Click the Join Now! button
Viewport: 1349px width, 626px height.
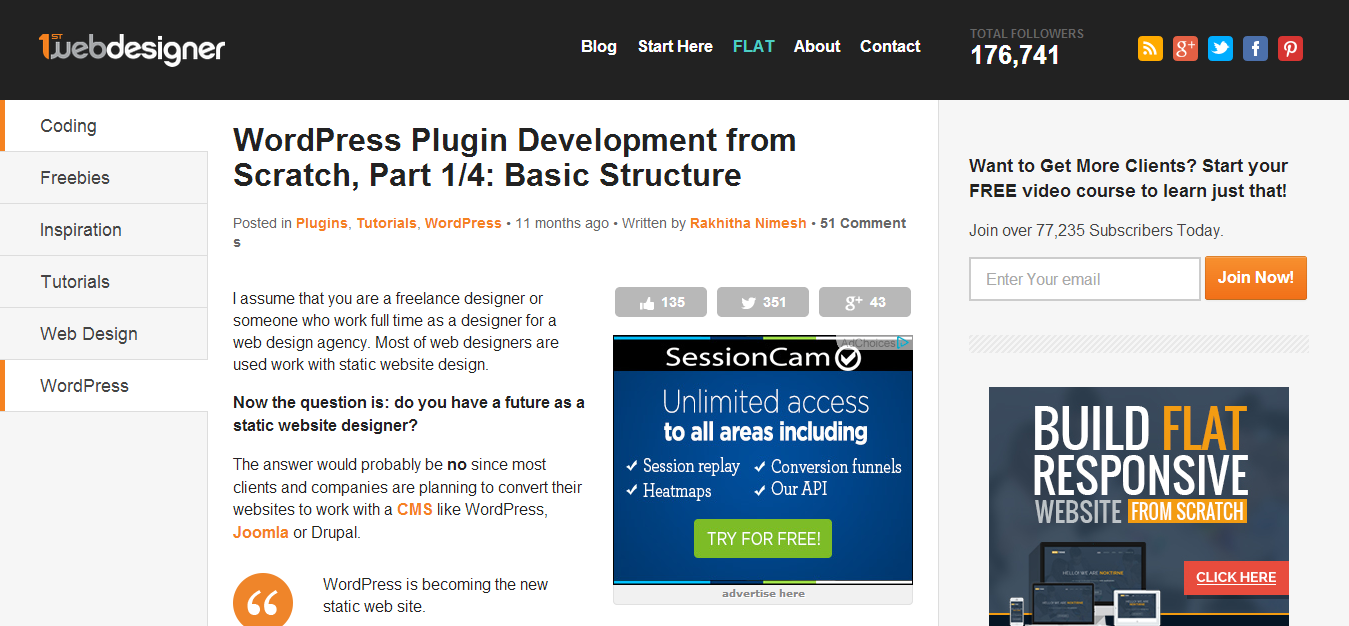point(1256,278)
